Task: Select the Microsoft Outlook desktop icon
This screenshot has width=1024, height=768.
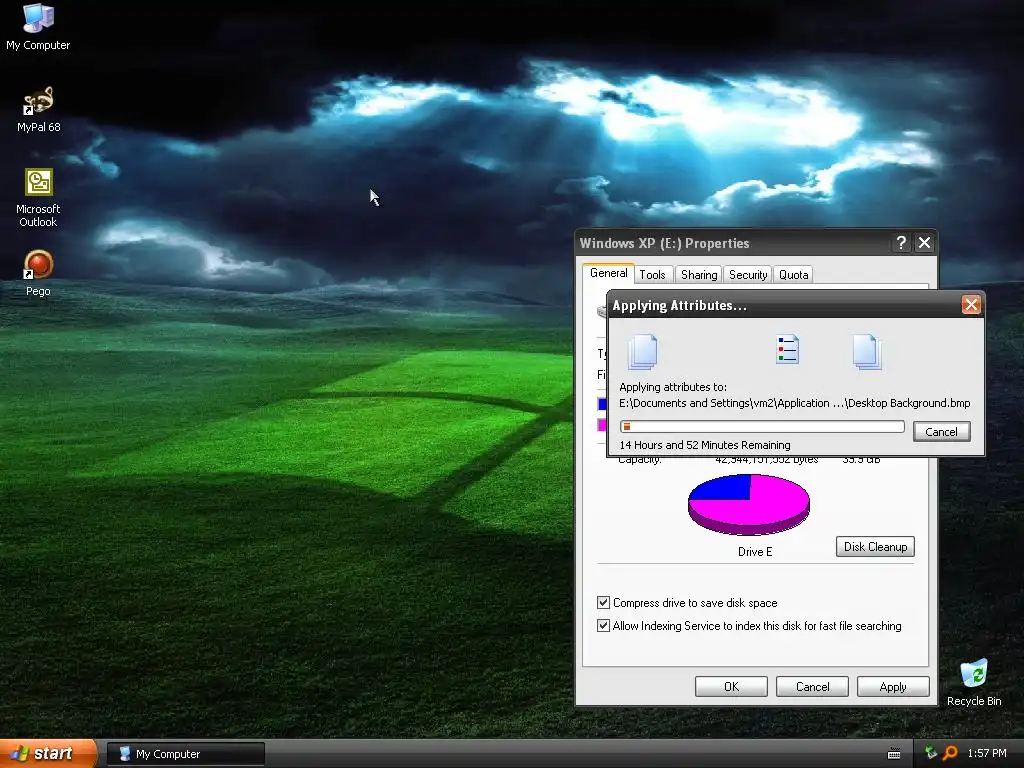Action: click(38, 198)
